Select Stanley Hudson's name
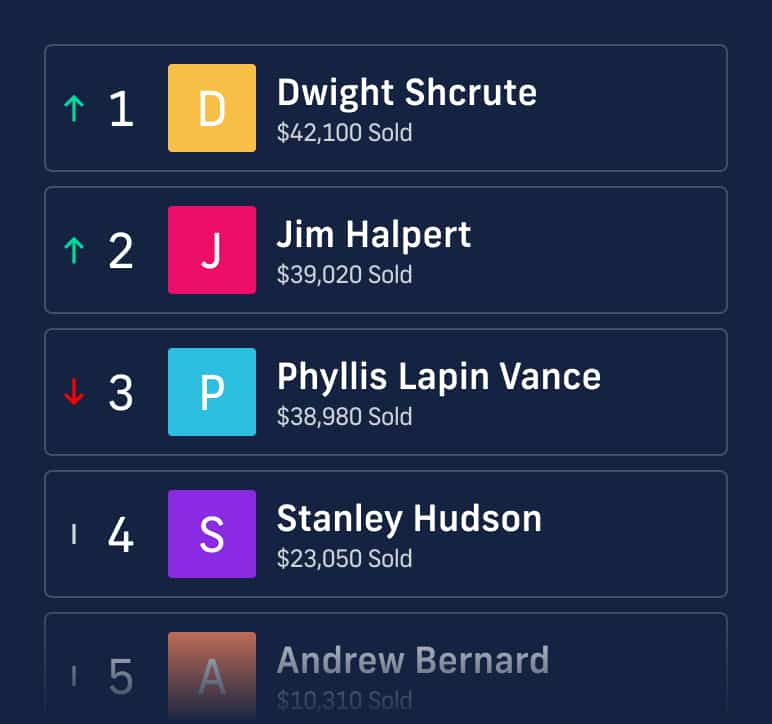 pyautogui.click(x=409, y=519)
